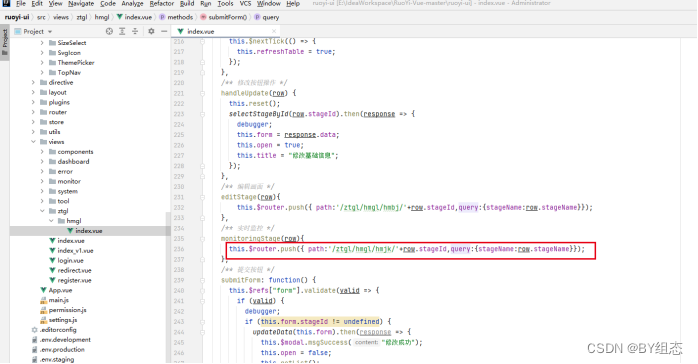Select .editorconfig in the tree
Viewport: 698px width, 364px height.
tap(54, 330)
